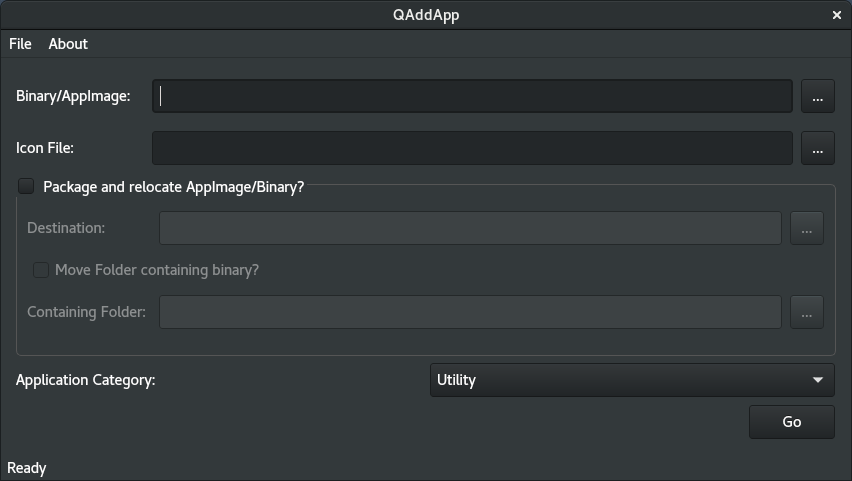Click the Binary/AppImage browse button
Viewport: 852px width, 481px height.
click(x=818, y=96)
